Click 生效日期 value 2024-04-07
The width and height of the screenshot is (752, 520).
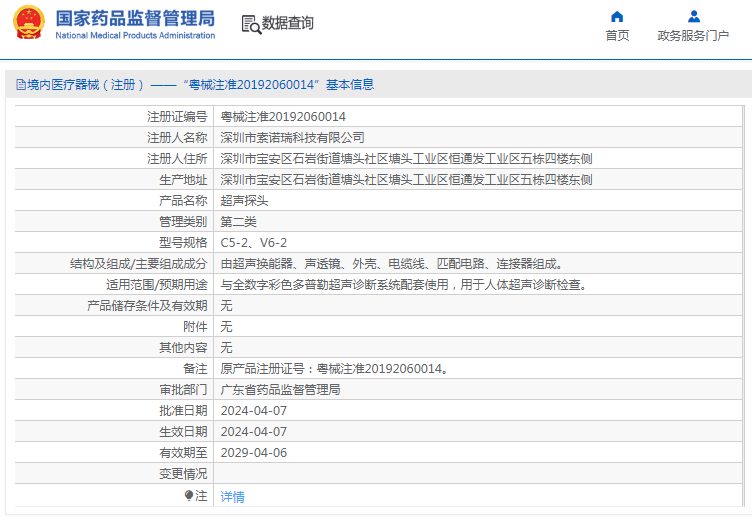coord(254,432)
